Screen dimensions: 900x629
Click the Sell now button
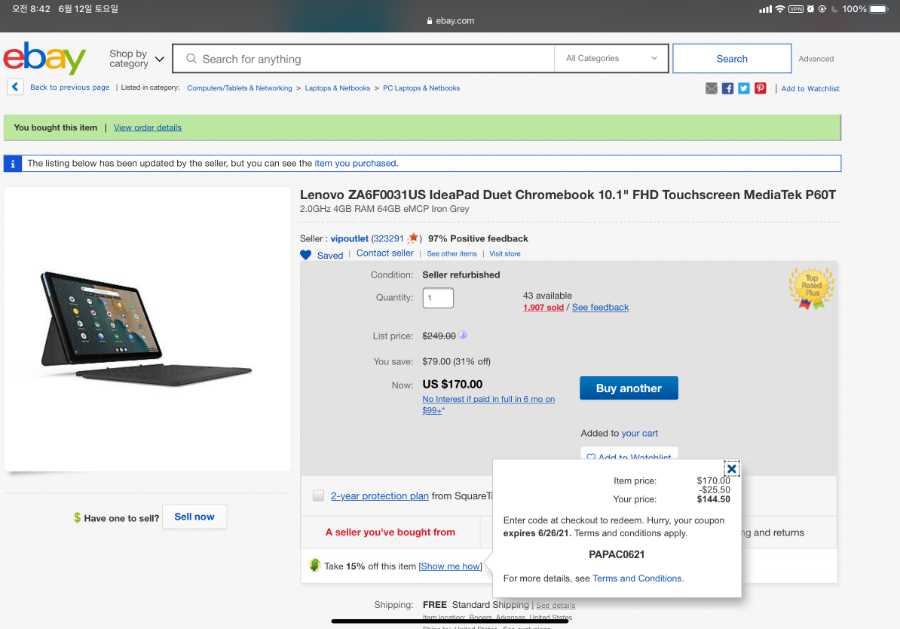pos(195,517)
